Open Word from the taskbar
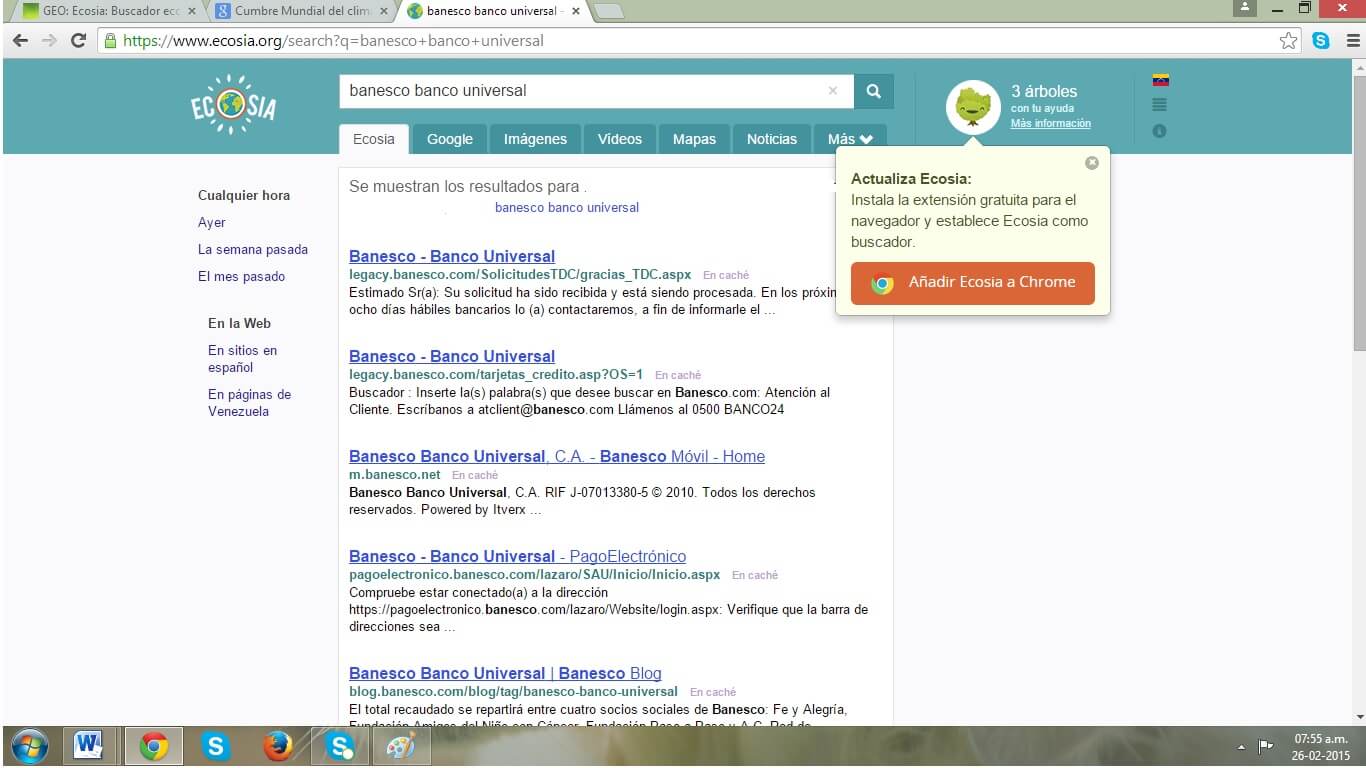Viewport: 1366px width, 768px height. pyautogui.click(x=89, y=746)
